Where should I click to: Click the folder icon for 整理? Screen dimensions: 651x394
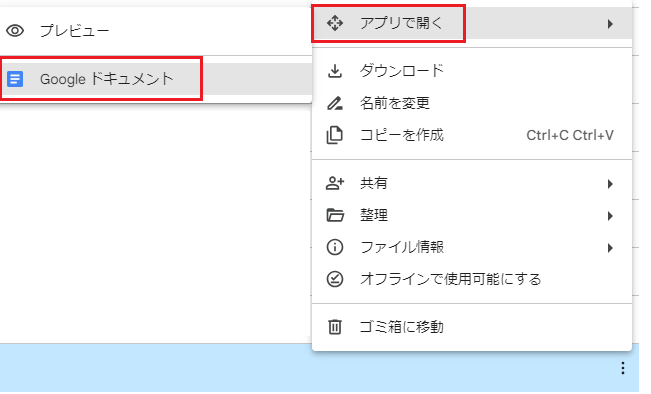335,215
